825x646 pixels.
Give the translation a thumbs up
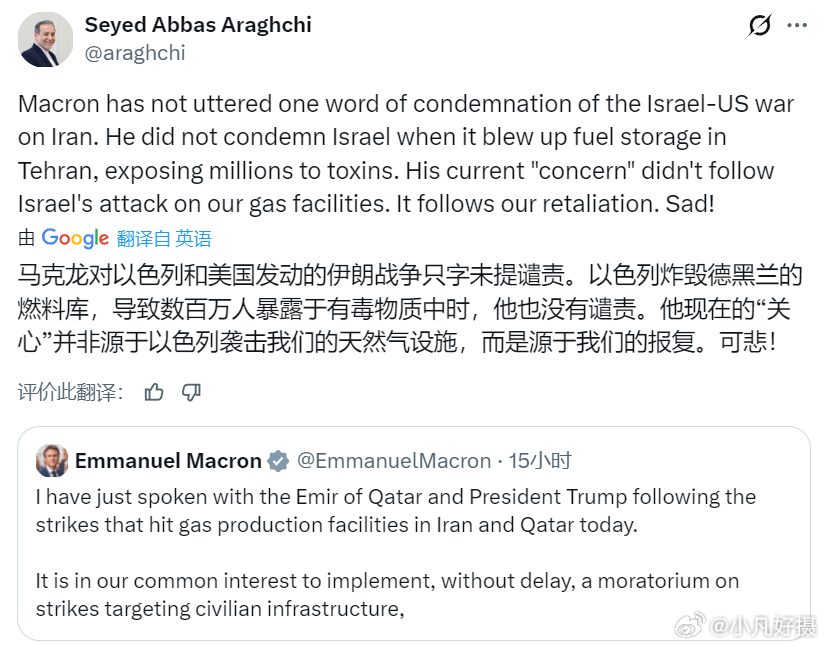point(153,392)
